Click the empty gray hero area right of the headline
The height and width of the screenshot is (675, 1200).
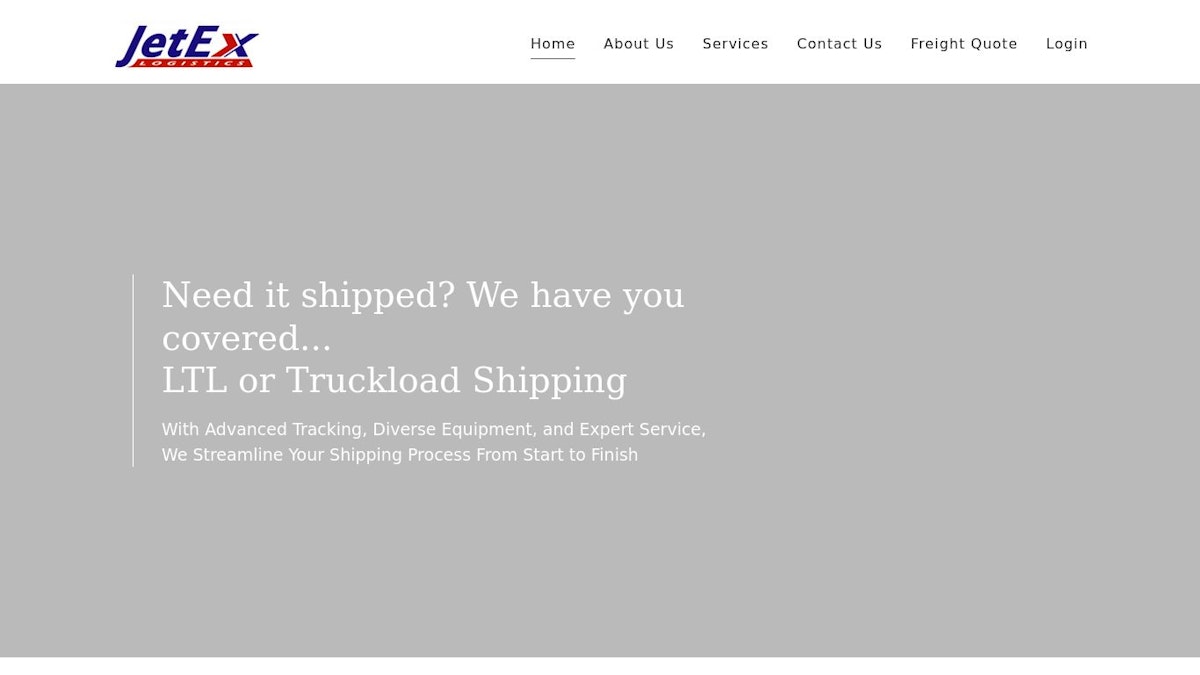(x=950, y=370)
